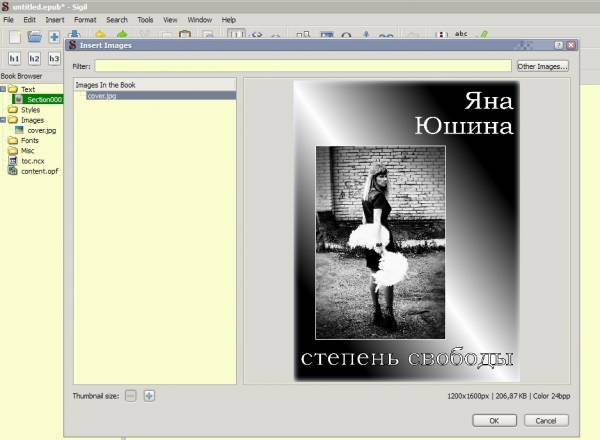The width and height of the screenshot is (600, 440).
Task: Open the View menu
Action: pyautogui.click(x=170, y=20)
